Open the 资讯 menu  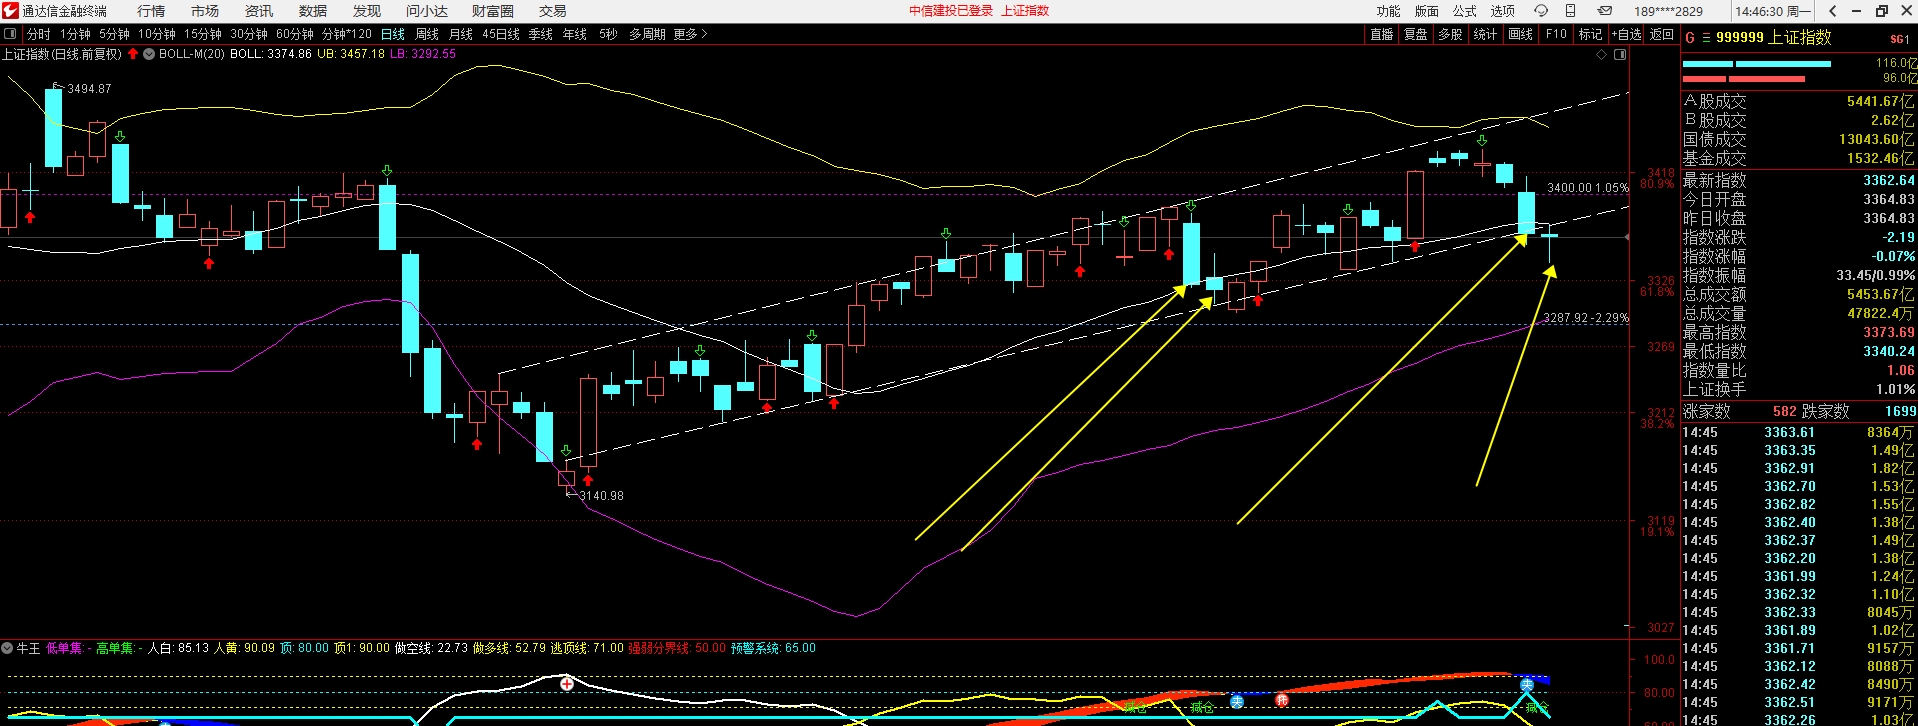[259, 11]
